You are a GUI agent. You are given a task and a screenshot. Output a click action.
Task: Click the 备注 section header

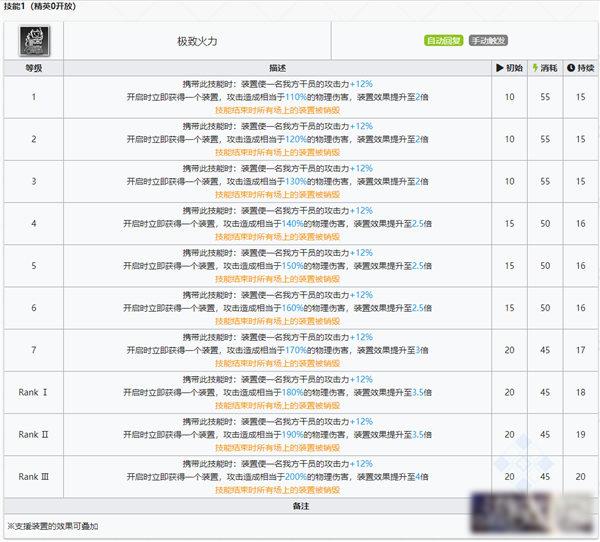click(x=300, y=506)
